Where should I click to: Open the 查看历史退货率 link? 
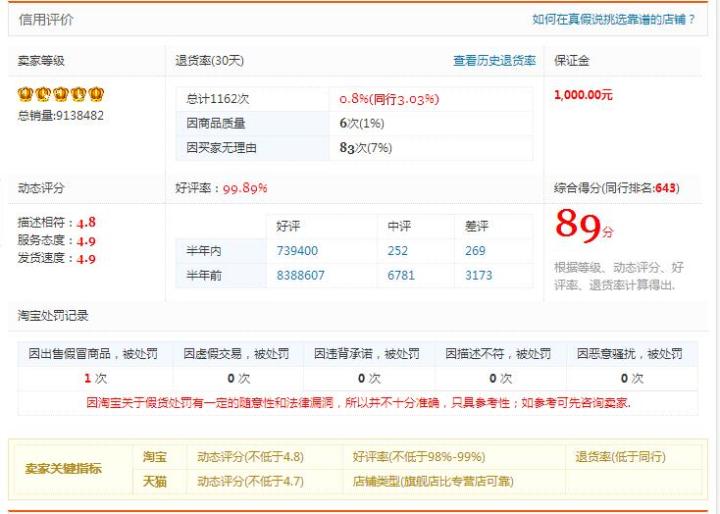[495, 61]
